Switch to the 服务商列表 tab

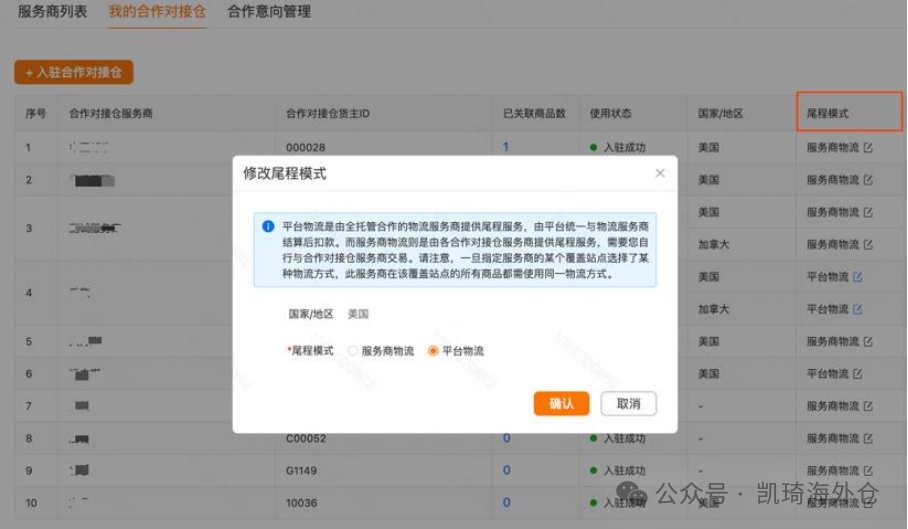point(53,12)
